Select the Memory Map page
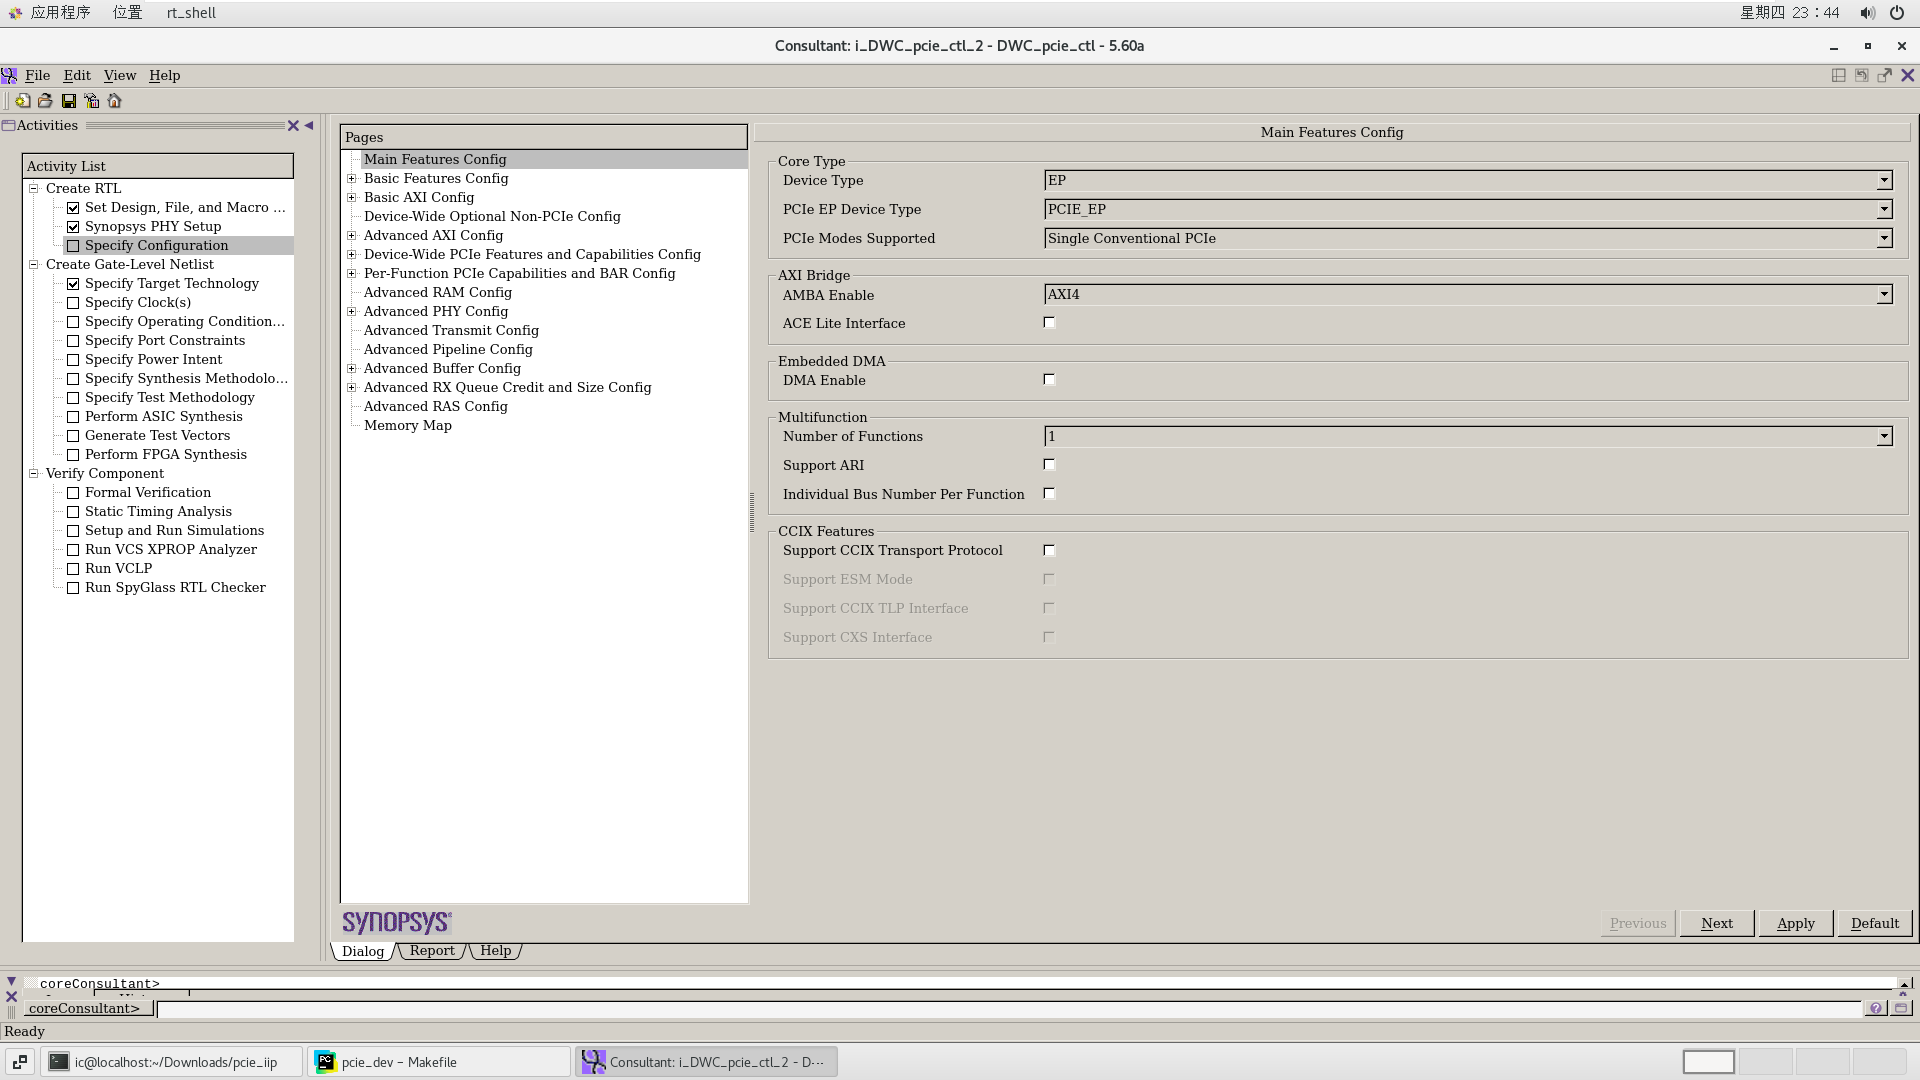Image resolution: width=1920 pixels, height=1080 pixels. pyautogui.click(x=408, y=426)
